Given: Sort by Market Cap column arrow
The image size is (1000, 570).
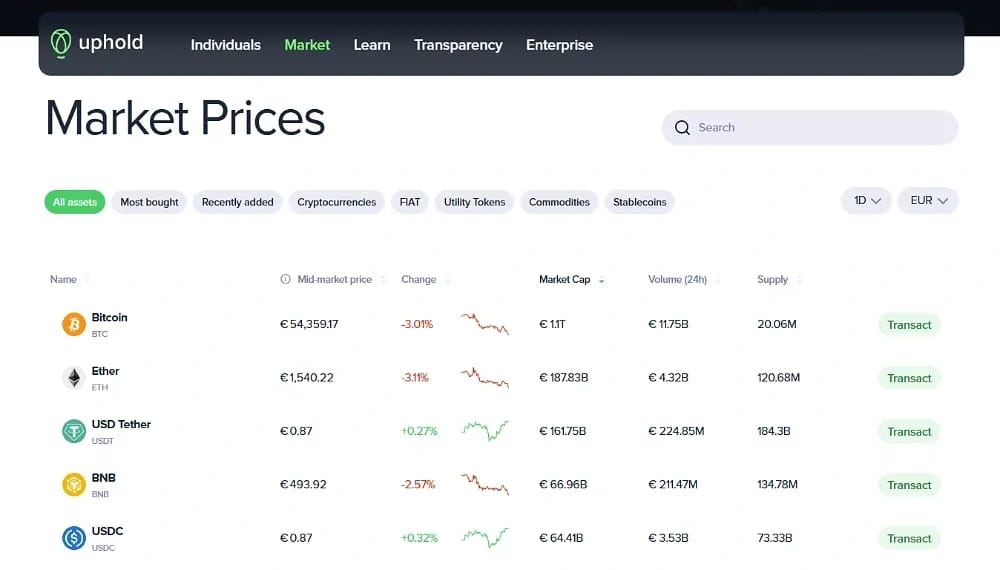Looking at the screenshot, I should coord(601,280).
